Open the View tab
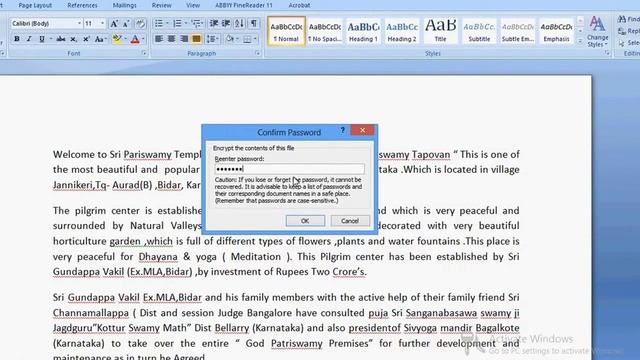This screenshot has height=360, width=640. 193,5
